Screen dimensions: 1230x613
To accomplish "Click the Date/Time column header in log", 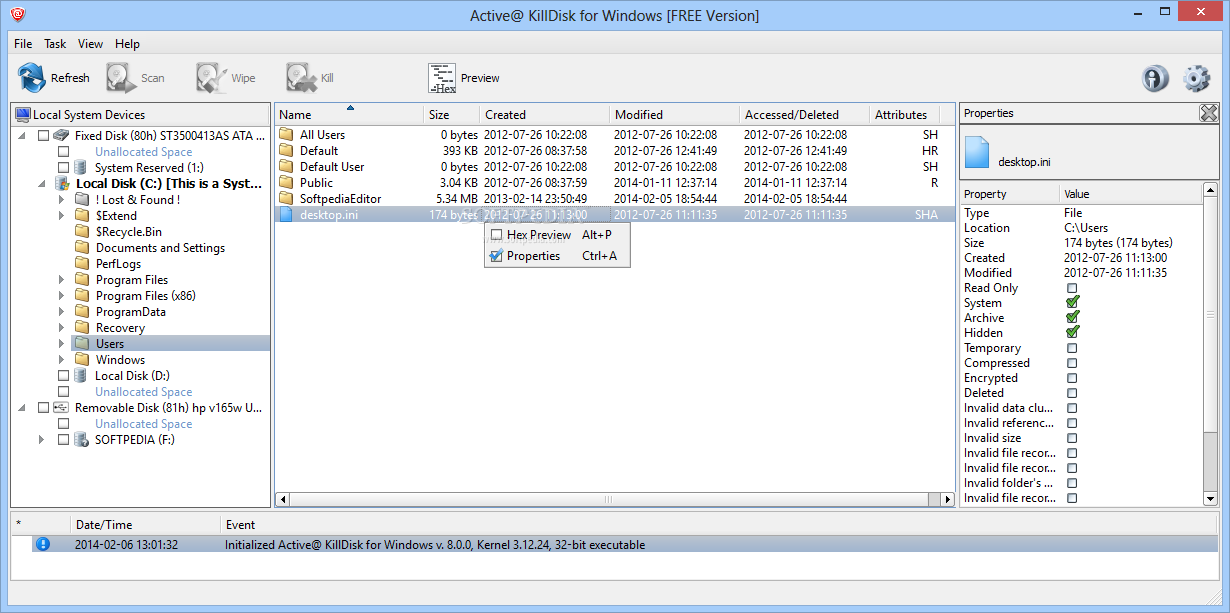I will coord(146,524).
